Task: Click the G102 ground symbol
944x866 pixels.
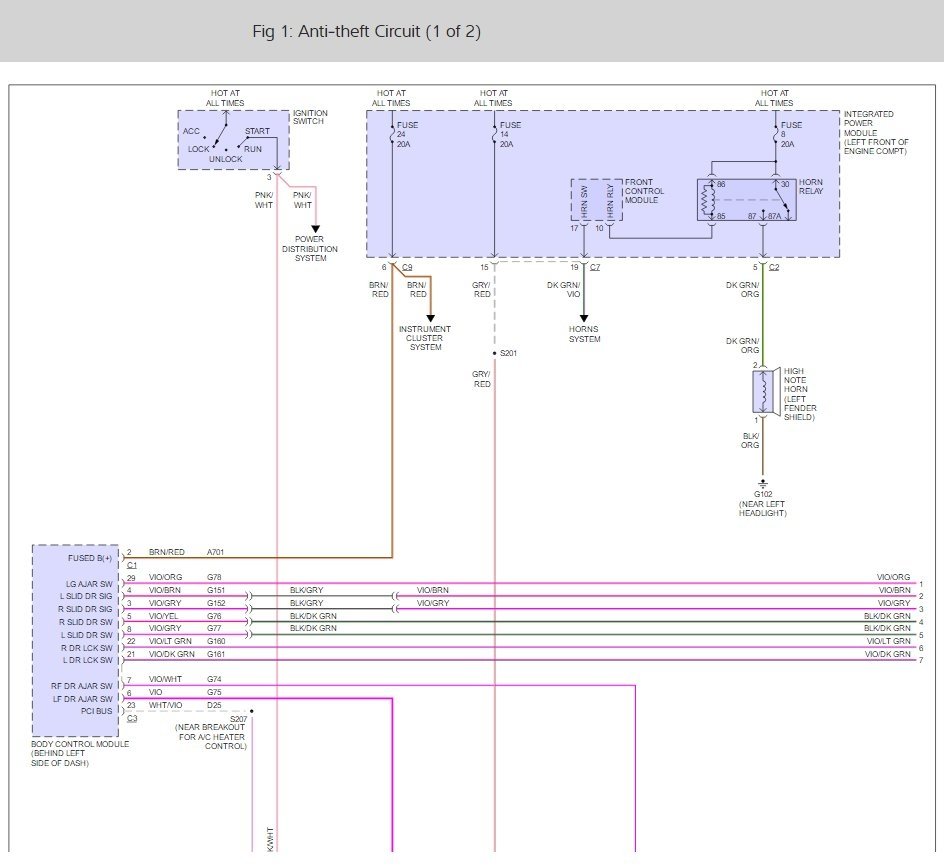Action: (x=763, y=480)
